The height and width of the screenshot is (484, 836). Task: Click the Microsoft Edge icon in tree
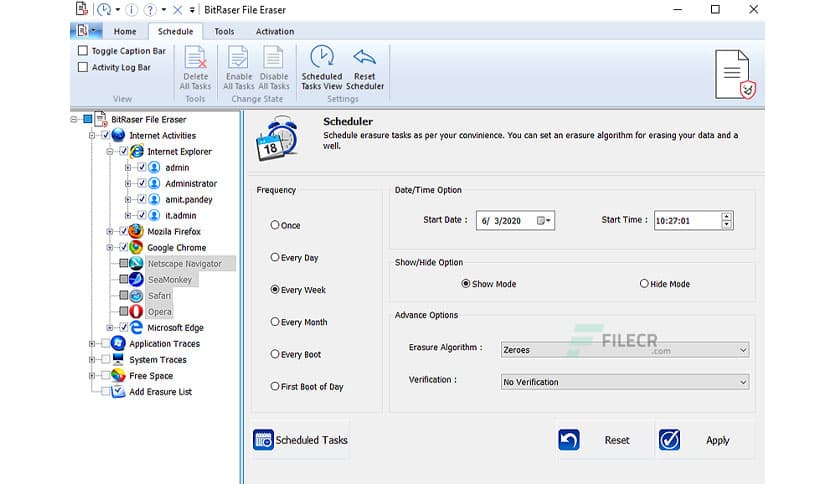136,327
